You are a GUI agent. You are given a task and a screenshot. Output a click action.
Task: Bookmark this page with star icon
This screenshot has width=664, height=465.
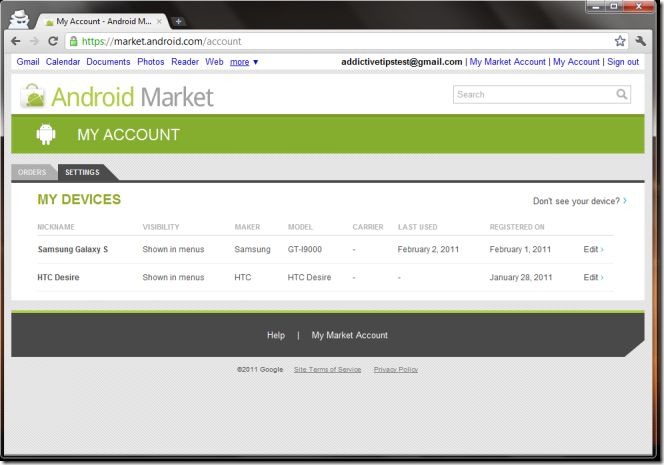(x=620, y=41)
